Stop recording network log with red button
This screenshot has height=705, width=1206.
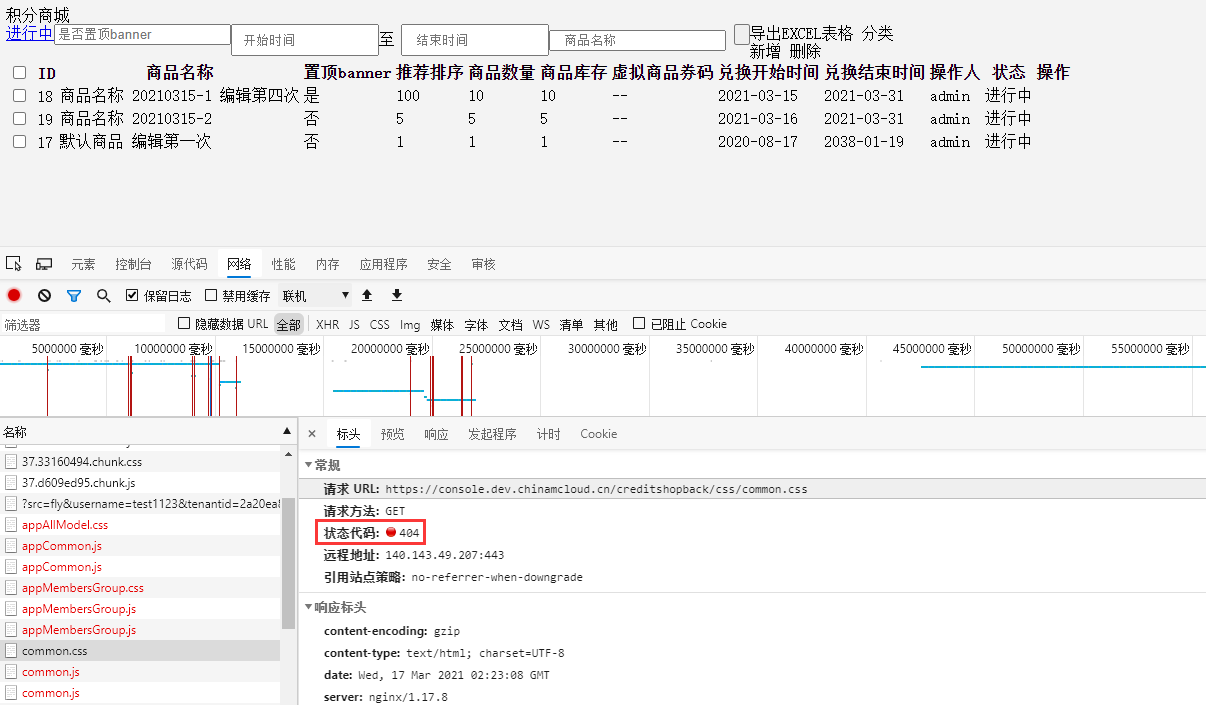(14, 296)
